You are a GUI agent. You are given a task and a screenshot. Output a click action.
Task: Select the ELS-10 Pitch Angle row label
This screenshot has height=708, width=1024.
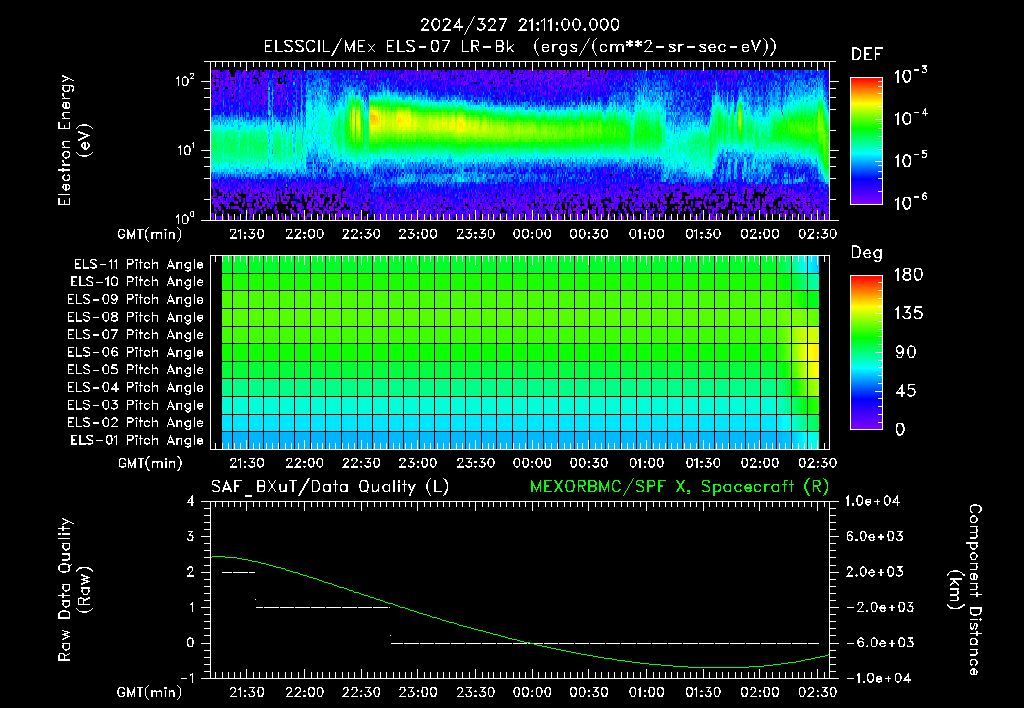[137, 282]
